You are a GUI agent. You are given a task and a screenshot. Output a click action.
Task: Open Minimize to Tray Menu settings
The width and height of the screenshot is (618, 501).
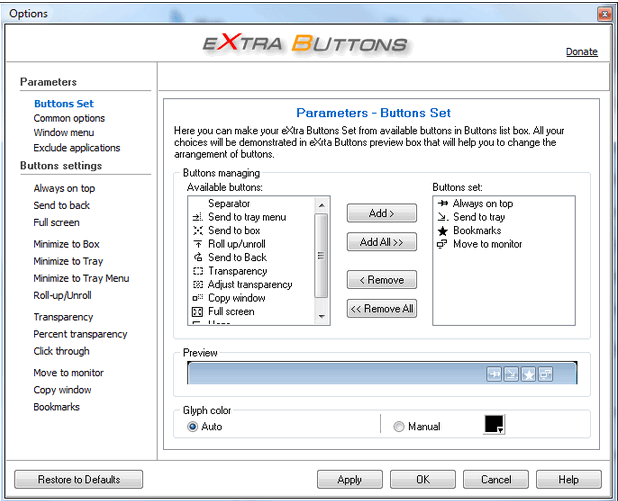point(81,278)
